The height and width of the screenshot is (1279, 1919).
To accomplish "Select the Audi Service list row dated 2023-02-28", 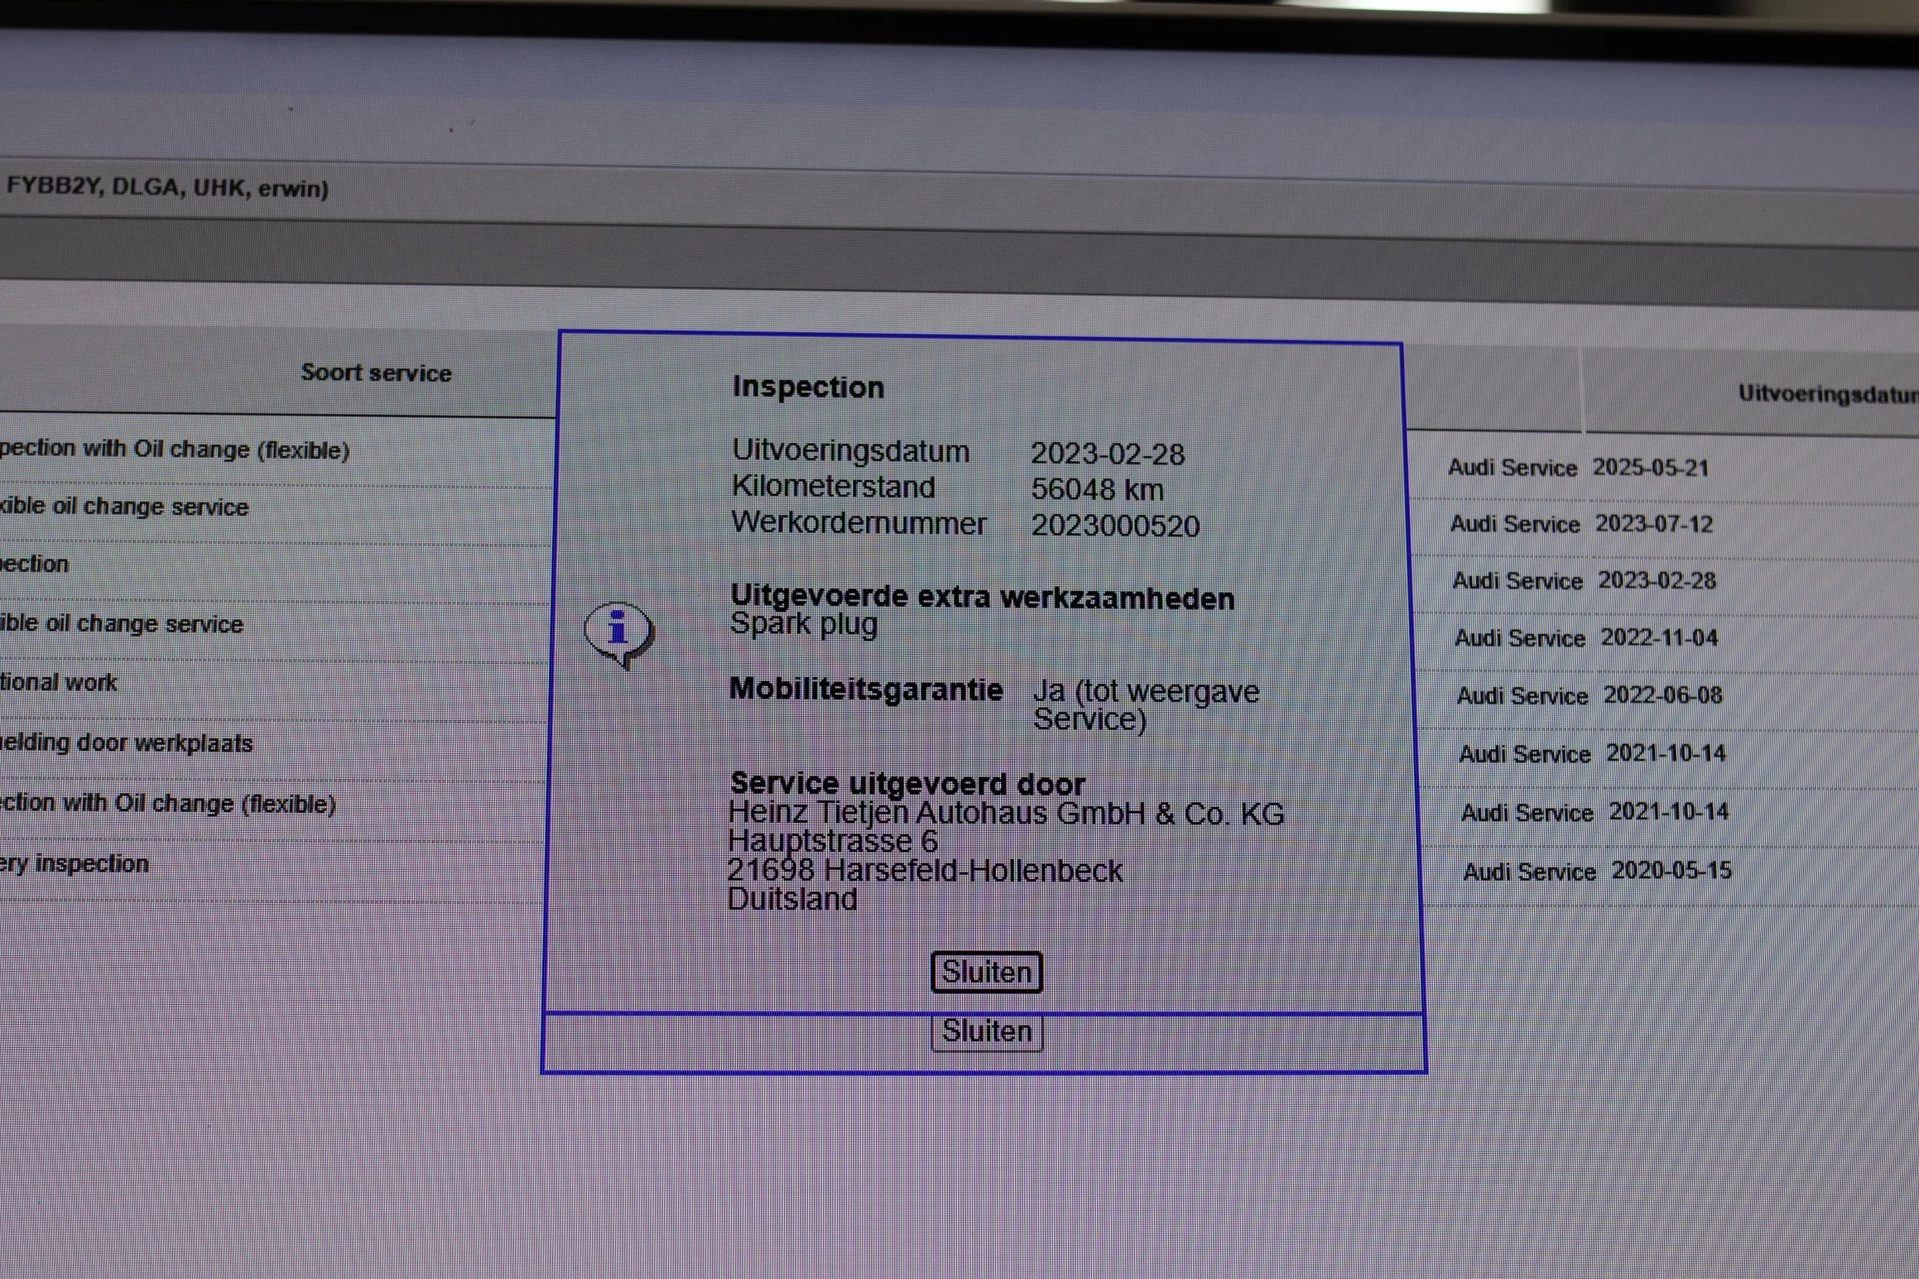I will pyautogui.click(x=1583, y=581).
